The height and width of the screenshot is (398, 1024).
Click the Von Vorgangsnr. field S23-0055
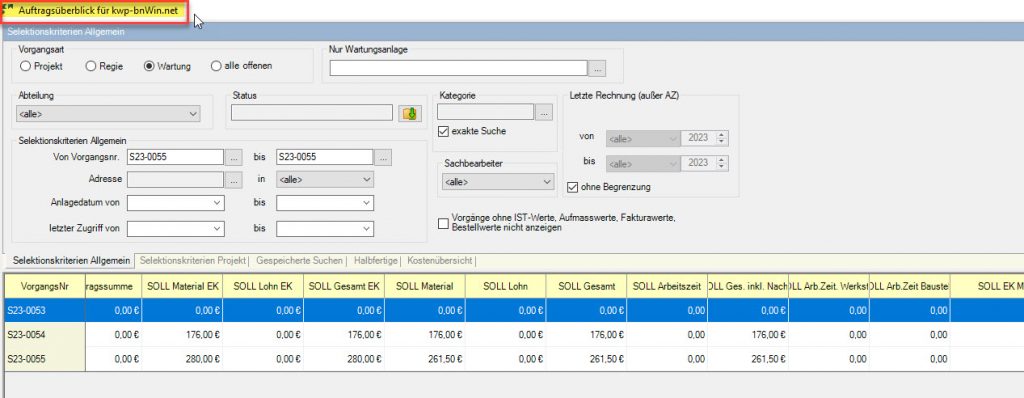tap(176, 157)
